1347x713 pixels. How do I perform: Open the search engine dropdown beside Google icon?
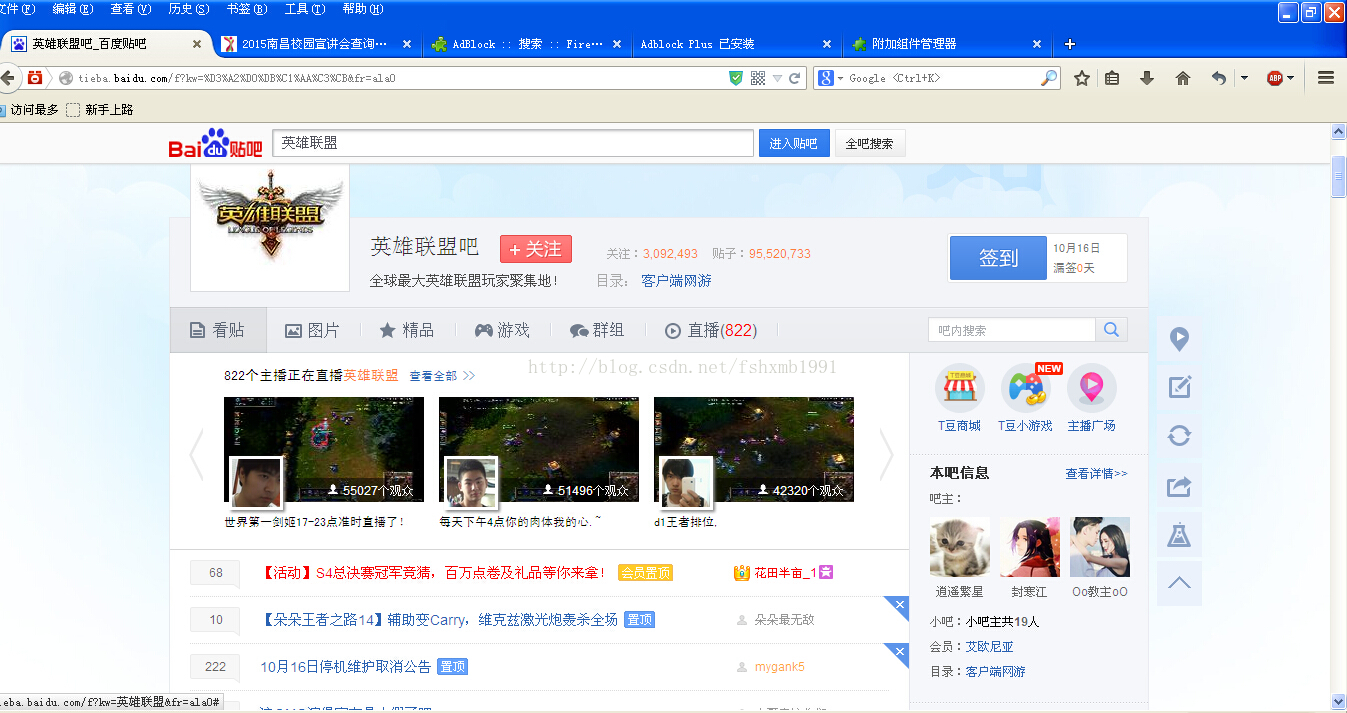tap(841, 78)
